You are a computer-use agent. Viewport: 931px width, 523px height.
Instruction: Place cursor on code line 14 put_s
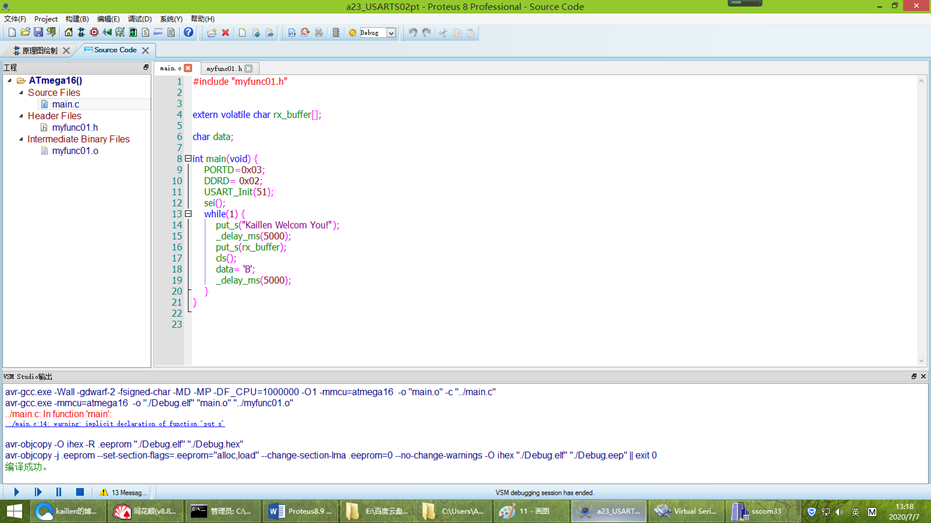click(x=277, y=225)
